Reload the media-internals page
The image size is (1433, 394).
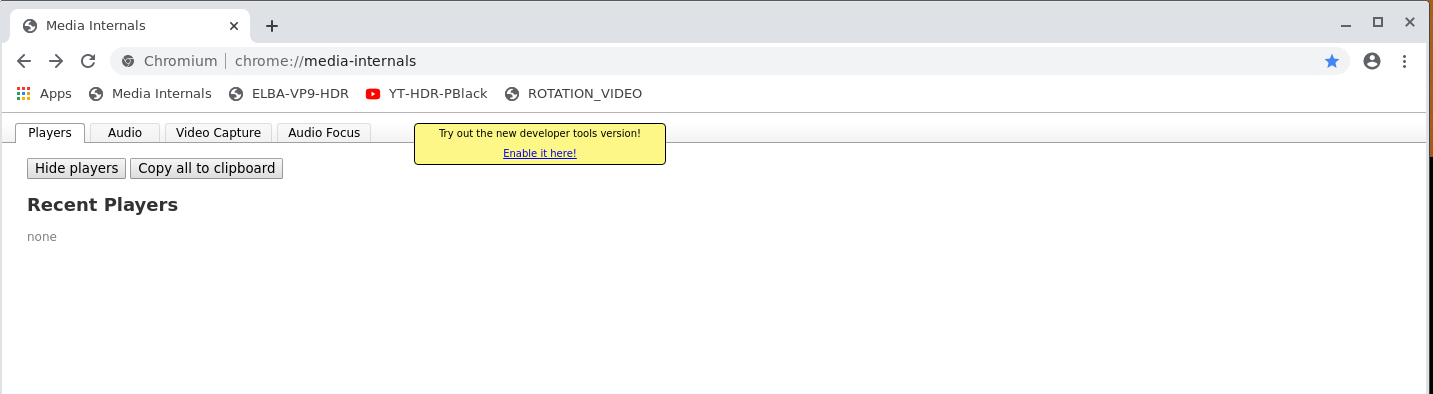(x=88, y=61)
